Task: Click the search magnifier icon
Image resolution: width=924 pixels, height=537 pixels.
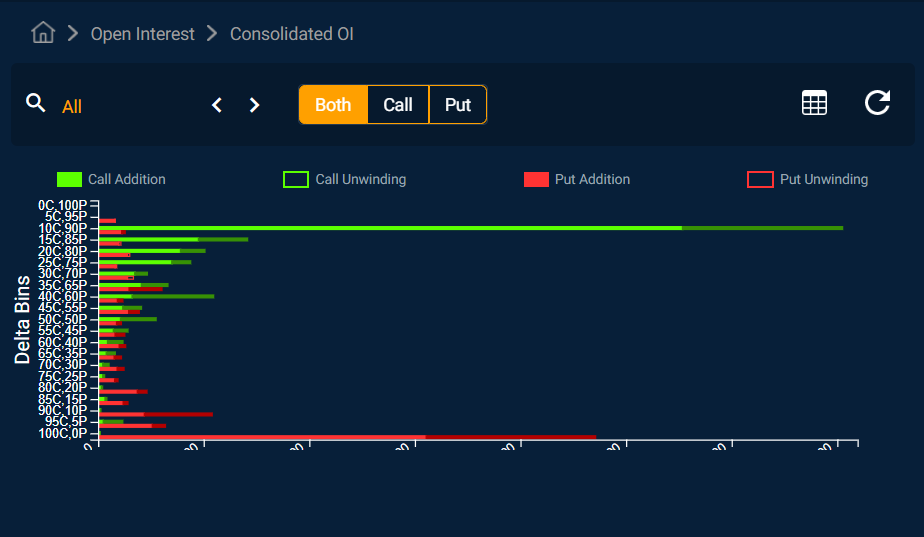Action: click(36, 103)
